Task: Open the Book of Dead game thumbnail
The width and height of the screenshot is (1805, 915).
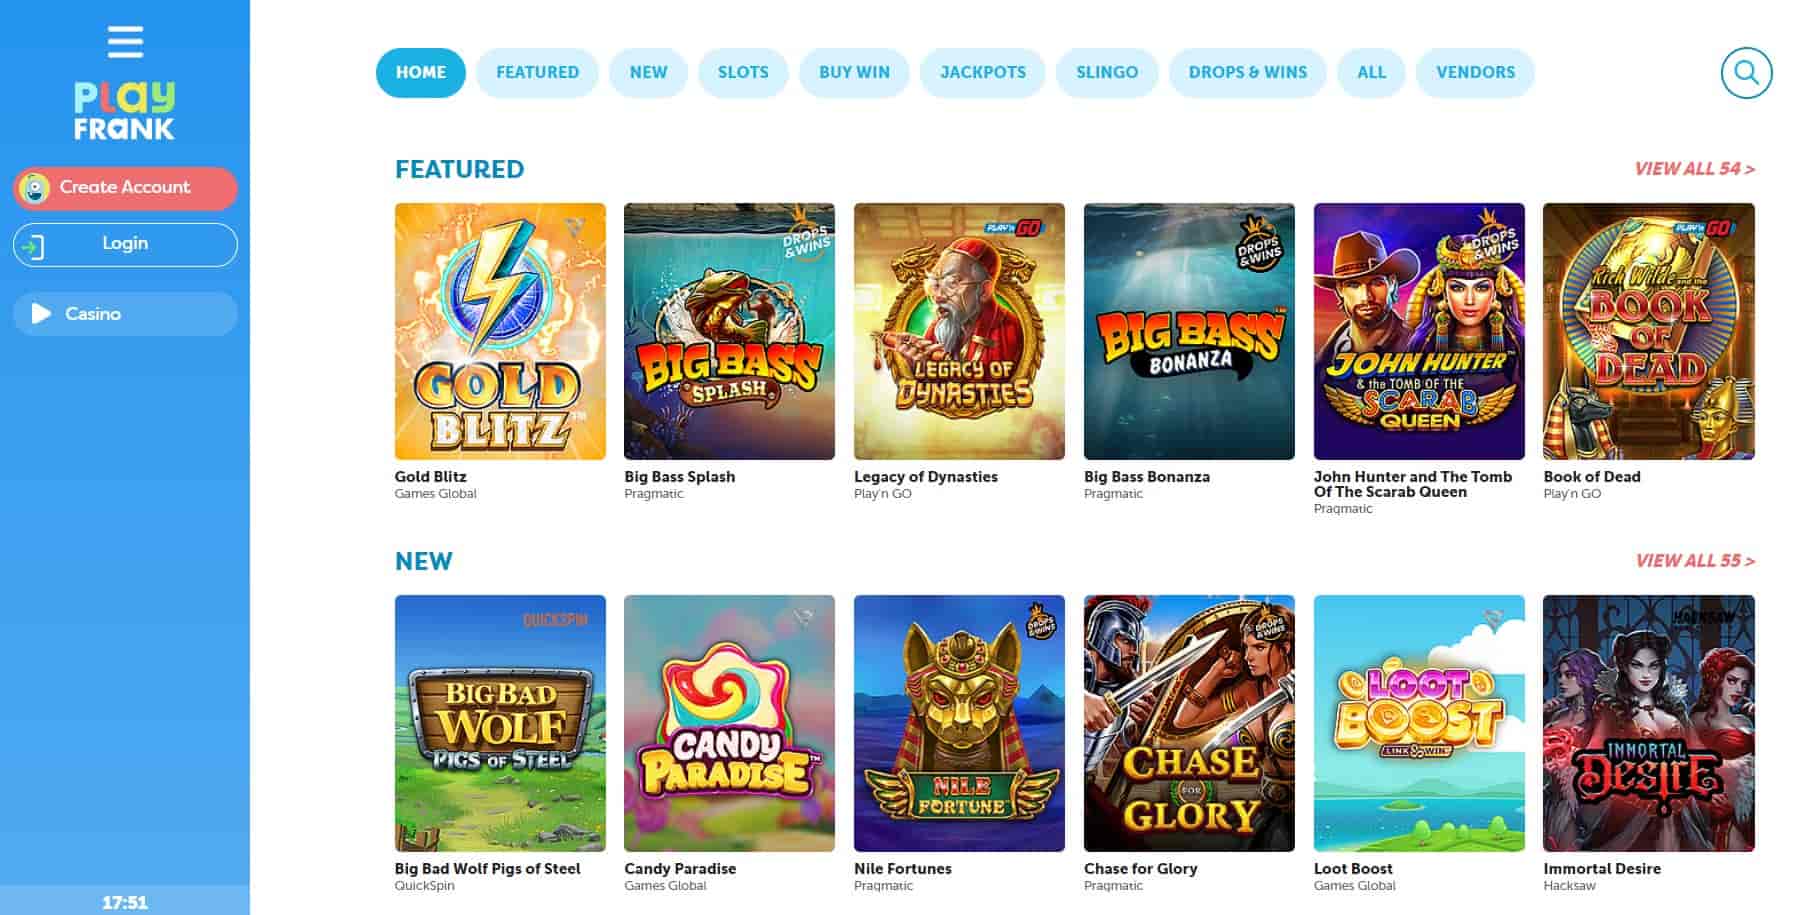Action: pos(1648,331)
